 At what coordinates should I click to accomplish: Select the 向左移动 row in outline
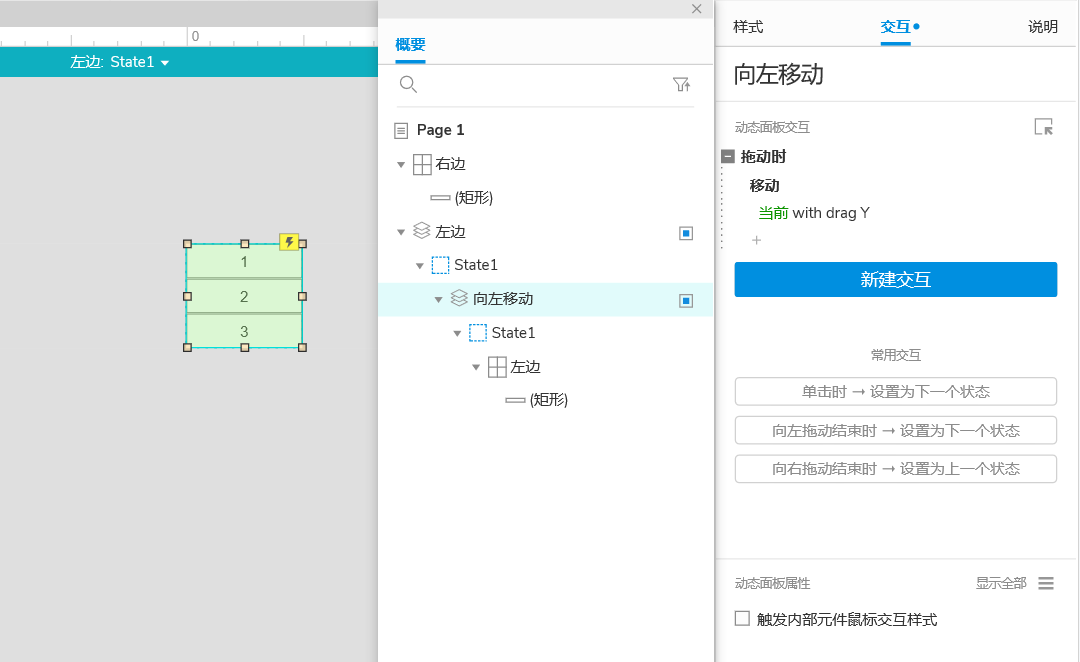pos(546,299)
